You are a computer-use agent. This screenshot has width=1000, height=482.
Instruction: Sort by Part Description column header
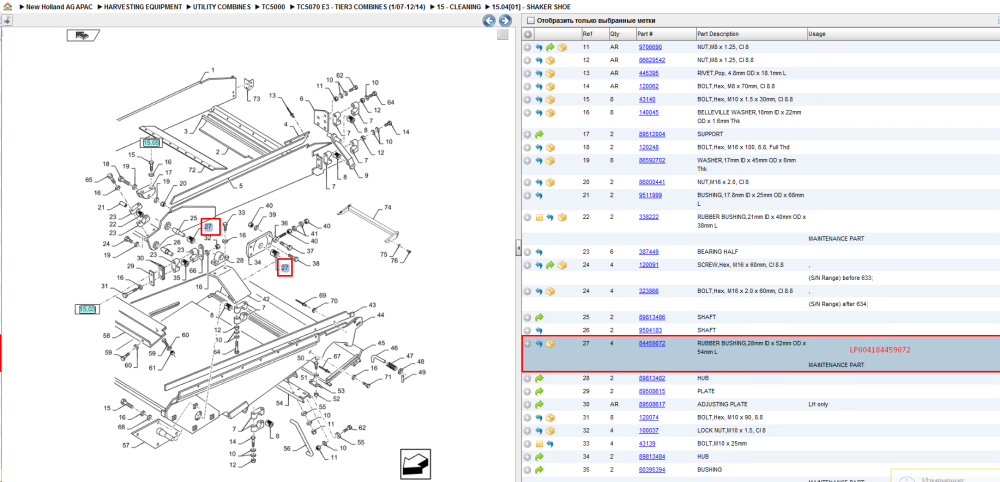[718, 34]
